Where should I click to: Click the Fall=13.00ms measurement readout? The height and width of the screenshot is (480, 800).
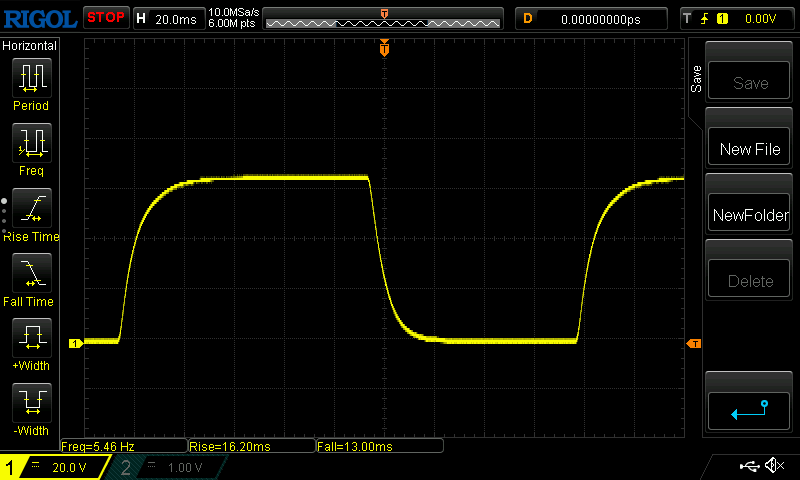(380, 446)
